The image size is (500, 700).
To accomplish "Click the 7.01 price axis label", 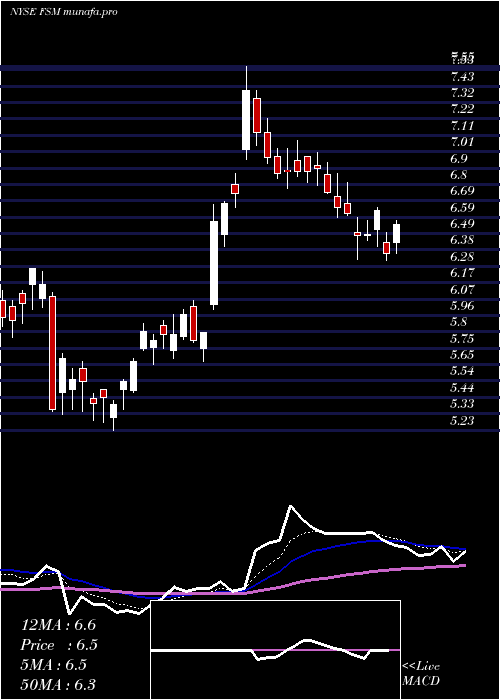I will click(462, 142).
